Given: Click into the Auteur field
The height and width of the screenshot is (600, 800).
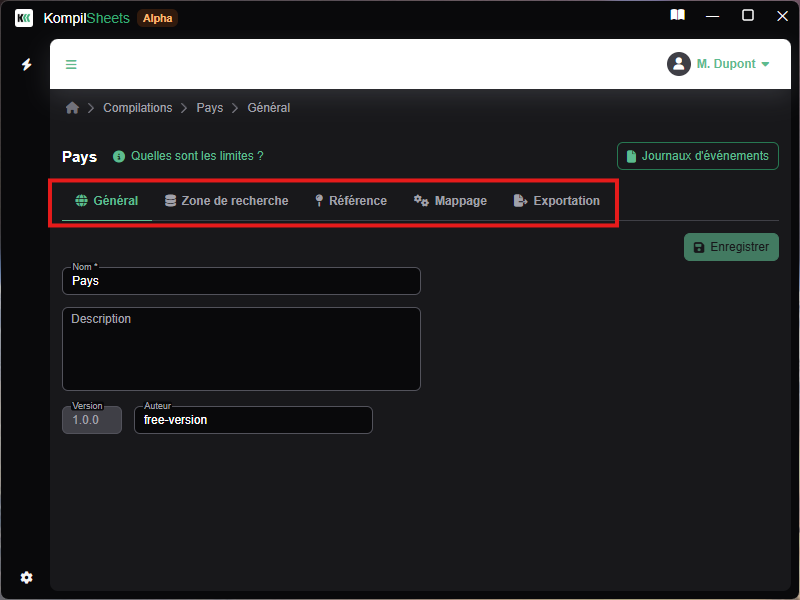Looking at the screenshot, I should coord(253,420).
